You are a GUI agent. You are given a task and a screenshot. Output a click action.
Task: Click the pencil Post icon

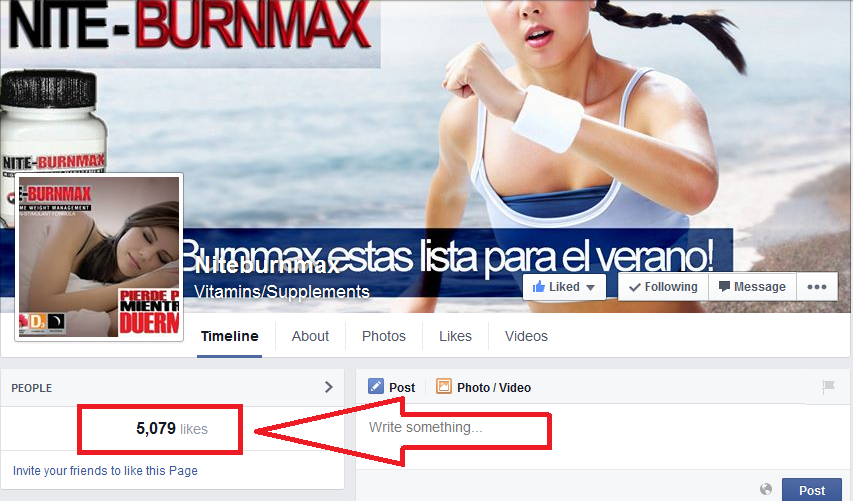pyautogui.click(x=375, y=386)
